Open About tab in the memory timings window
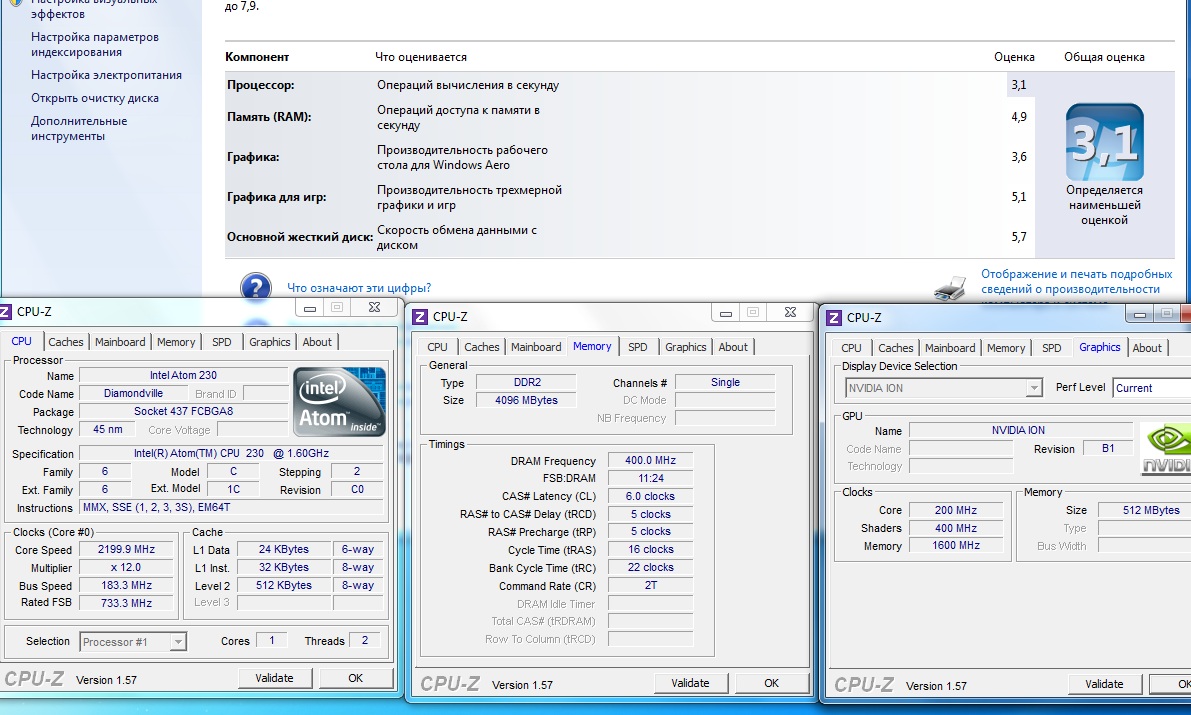Image resolution: width=1191 pixels, height=715 pixels. tap(733, 347)
